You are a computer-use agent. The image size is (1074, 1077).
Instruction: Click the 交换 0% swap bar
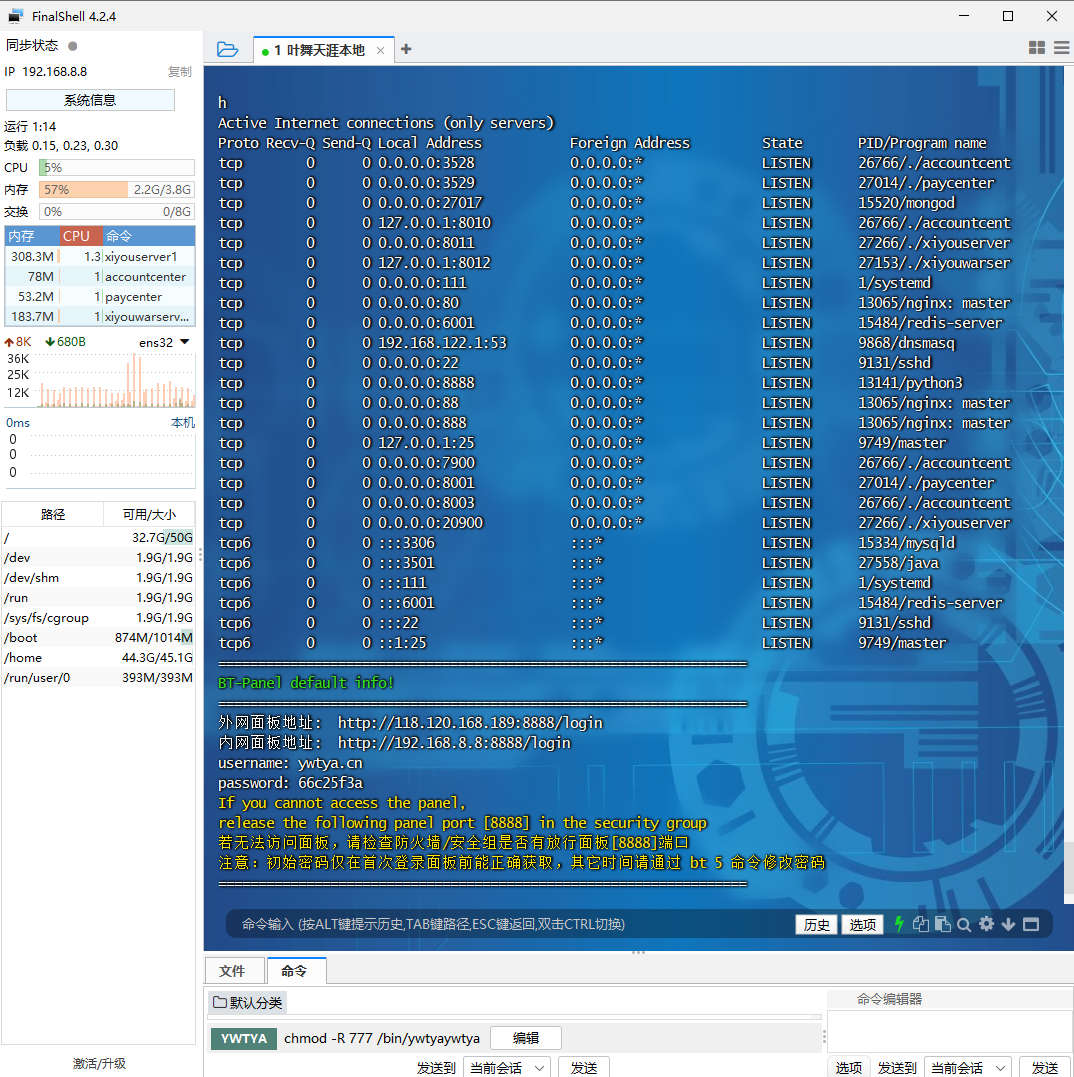pos(117,212)
